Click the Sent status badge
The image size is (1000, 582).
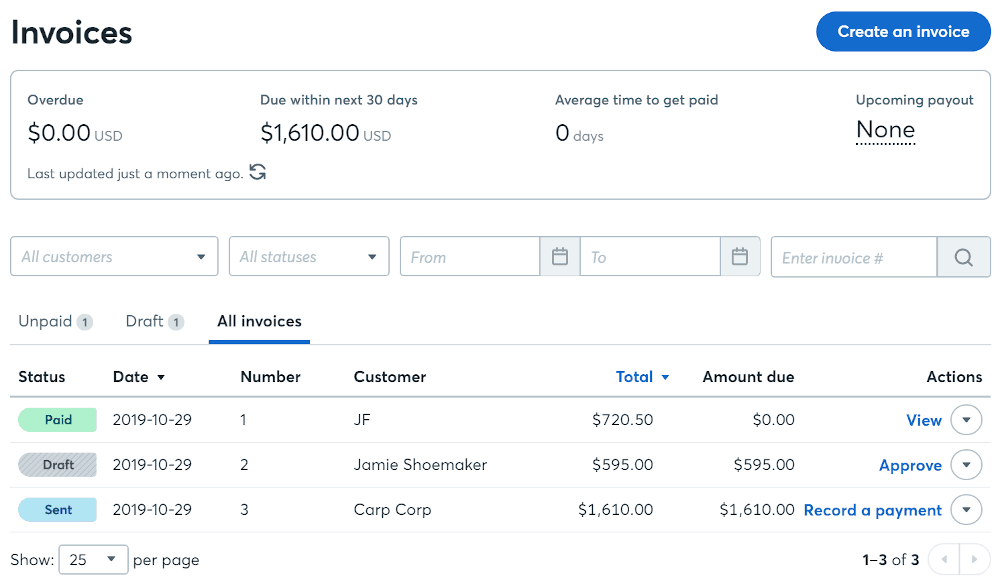[57, 510]
